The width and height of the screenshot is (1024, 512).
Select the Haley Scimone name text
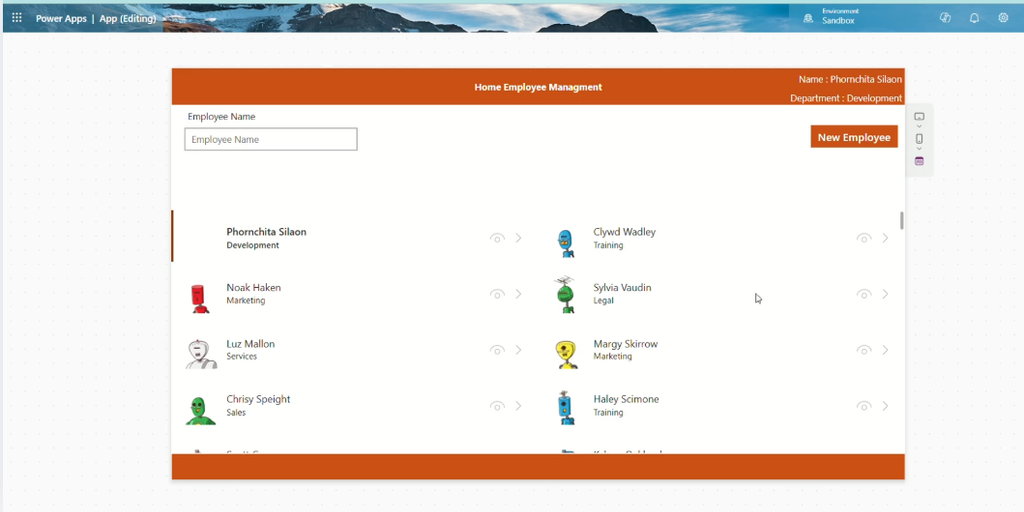point(626,399)
